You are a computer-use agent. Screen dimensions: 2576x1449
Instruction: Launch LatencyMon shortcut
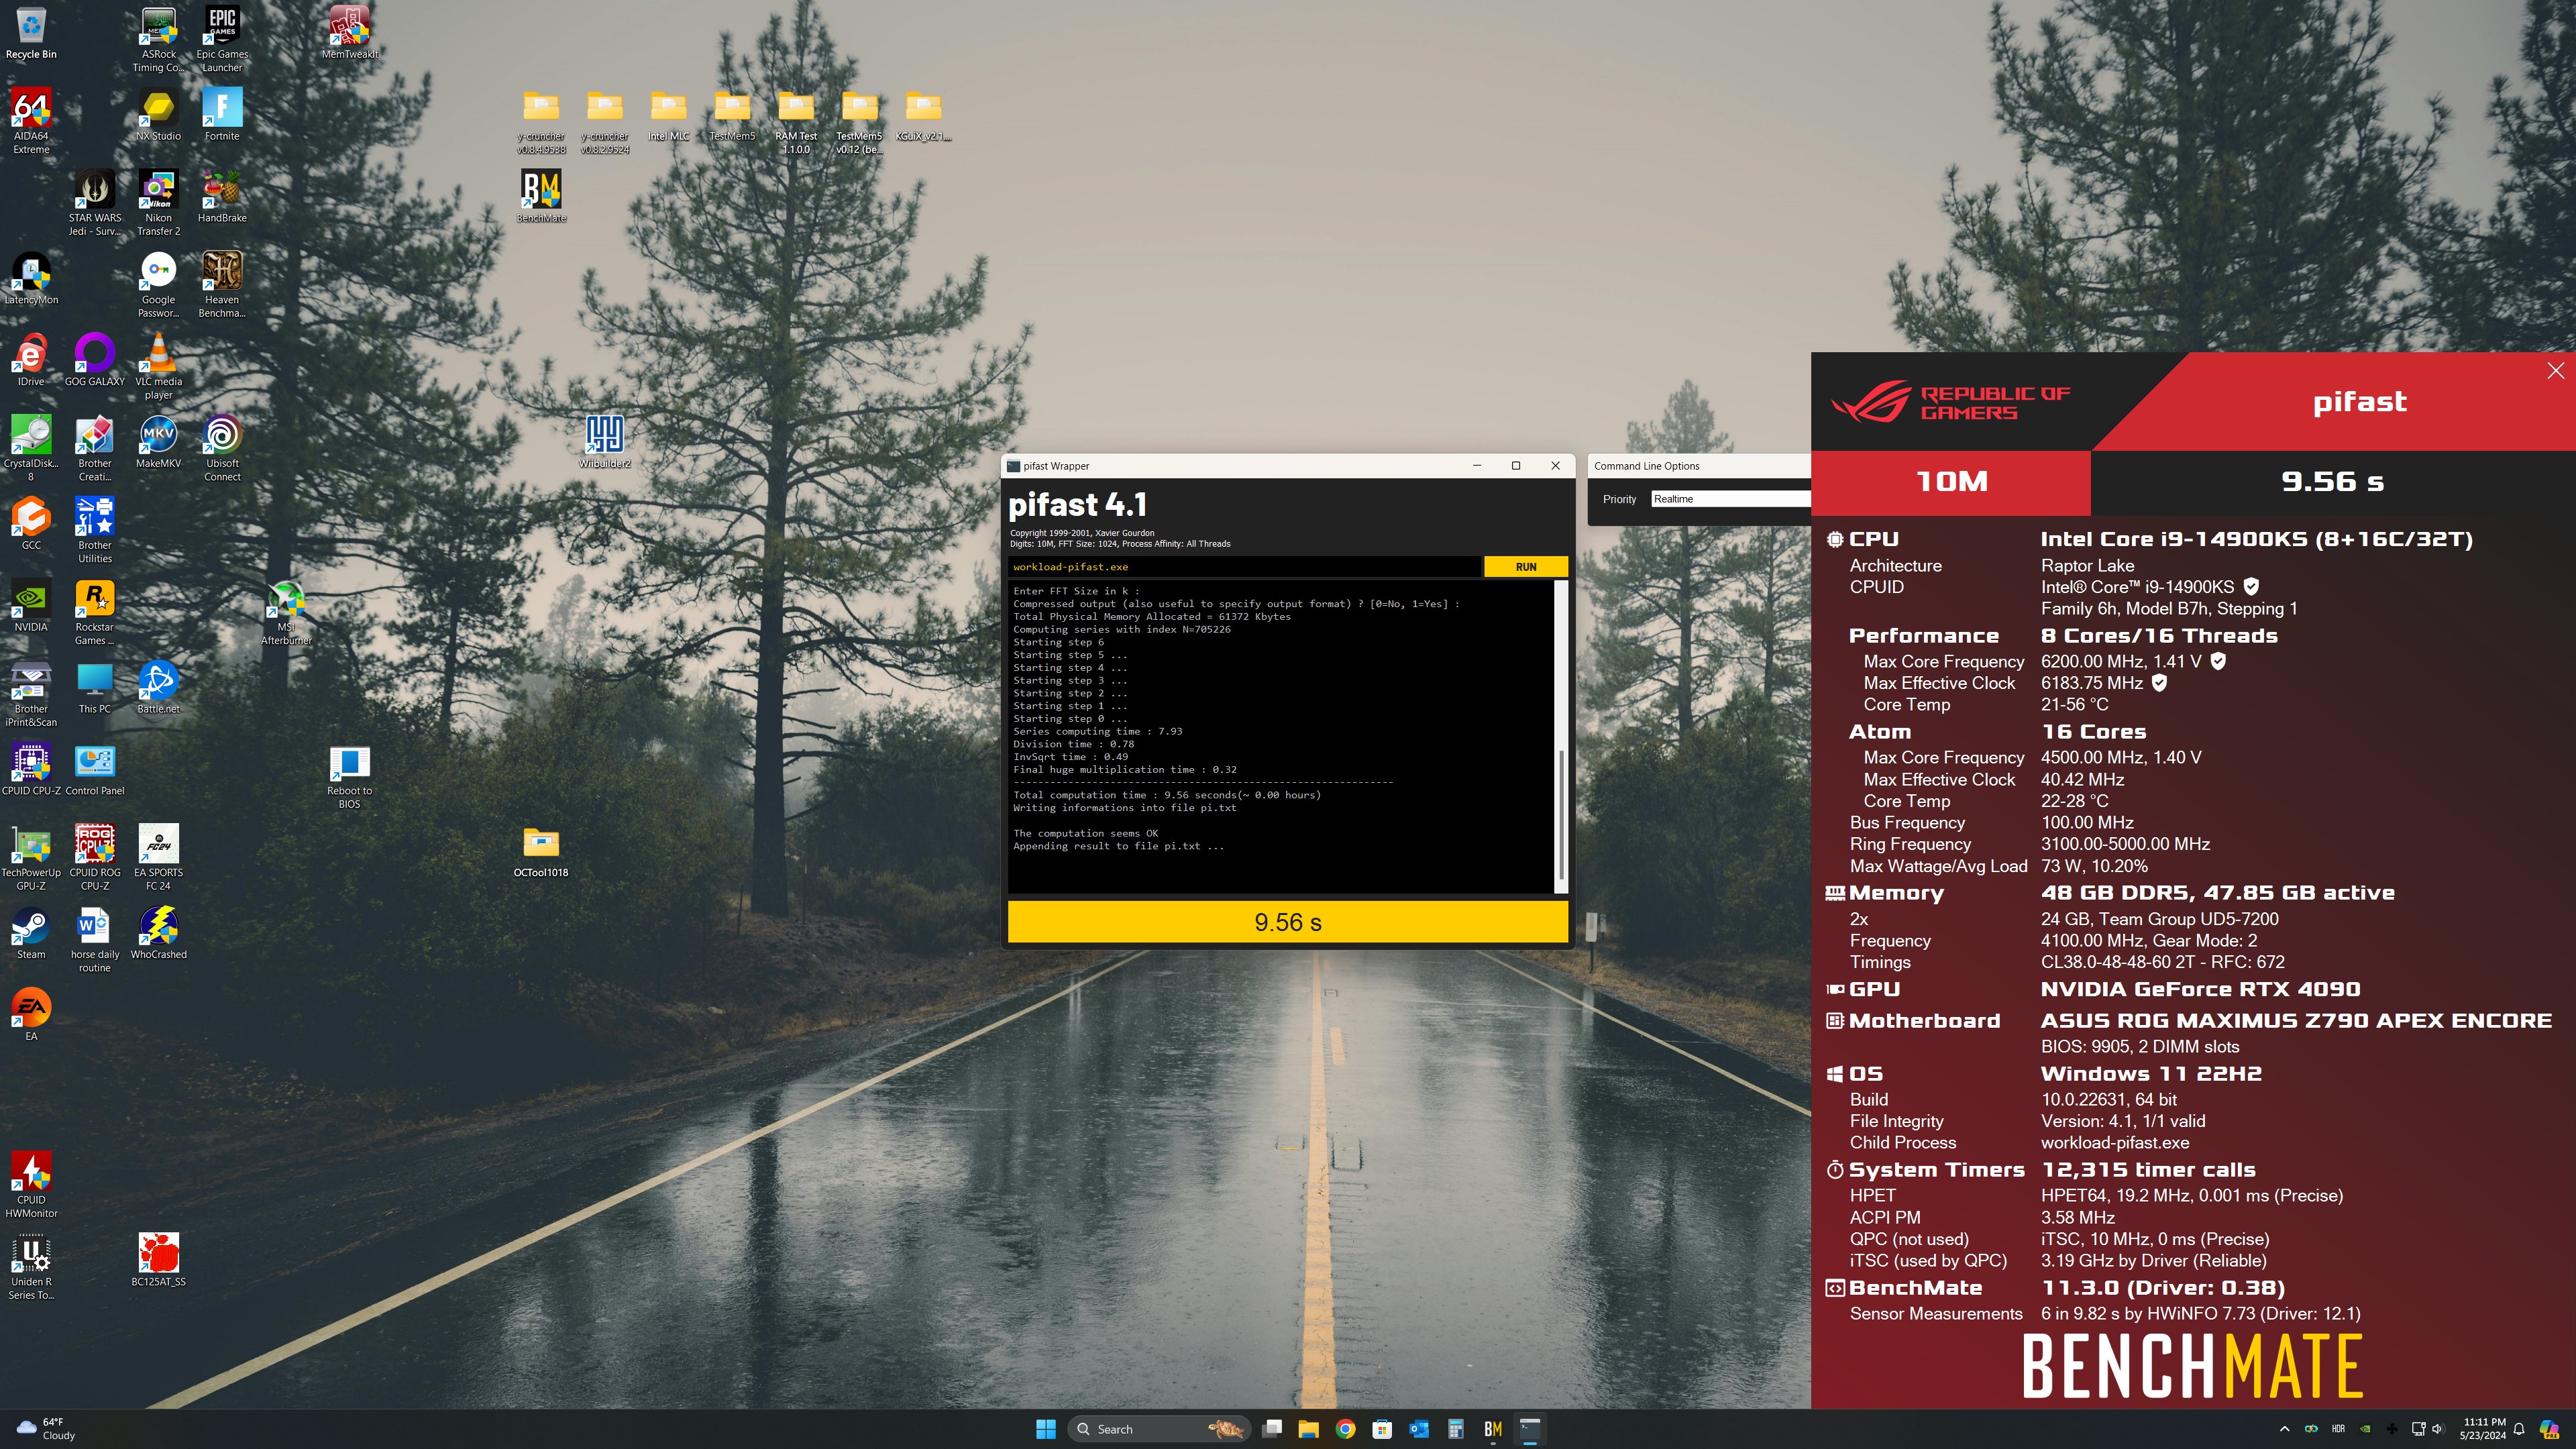(31, 278)
